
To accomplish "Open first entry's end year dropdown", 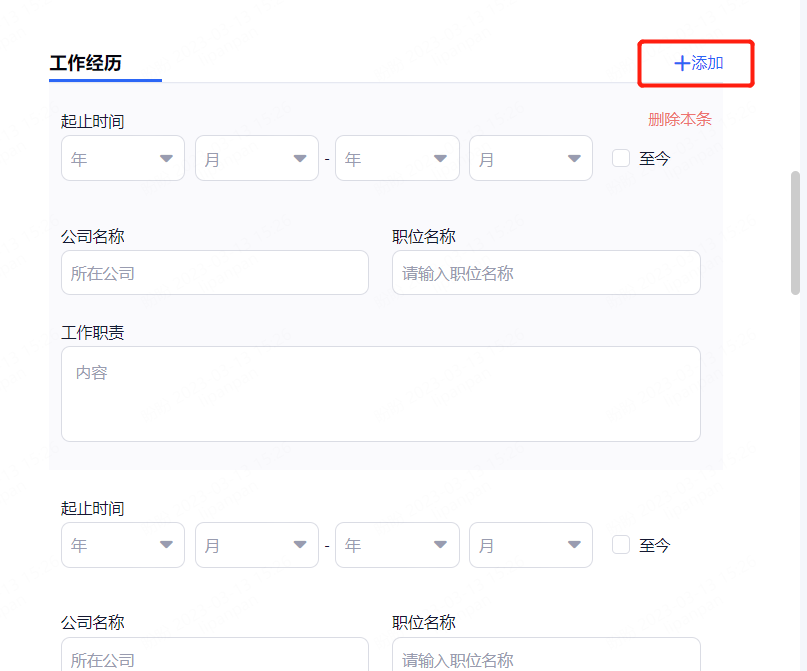I will pyautogui.click(x=397, y=159).
